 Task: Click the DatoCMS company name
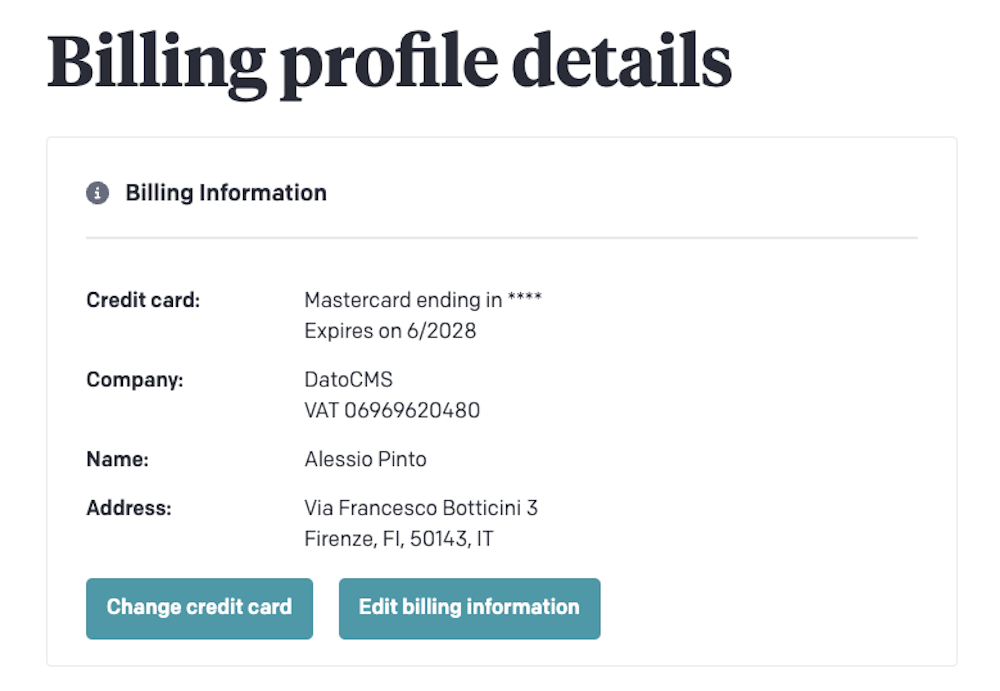coord(348,380)
